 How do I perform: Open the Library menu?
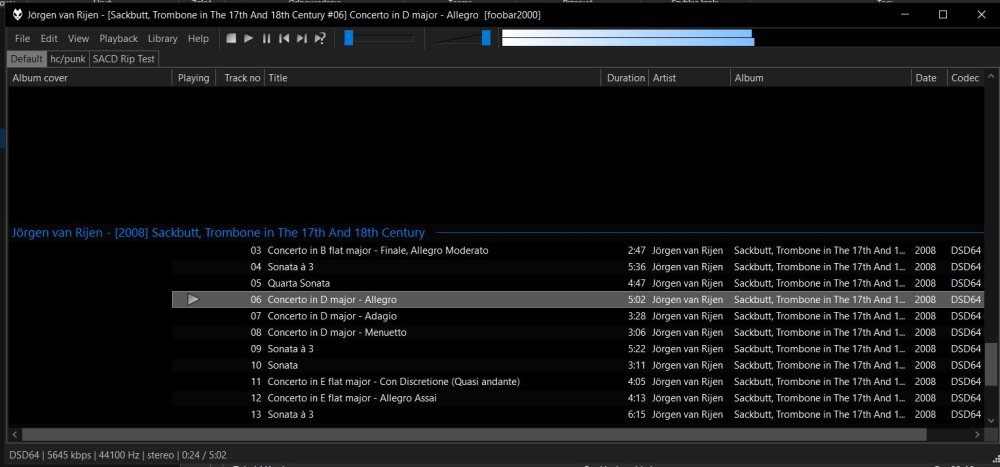[x=162, y=38]
